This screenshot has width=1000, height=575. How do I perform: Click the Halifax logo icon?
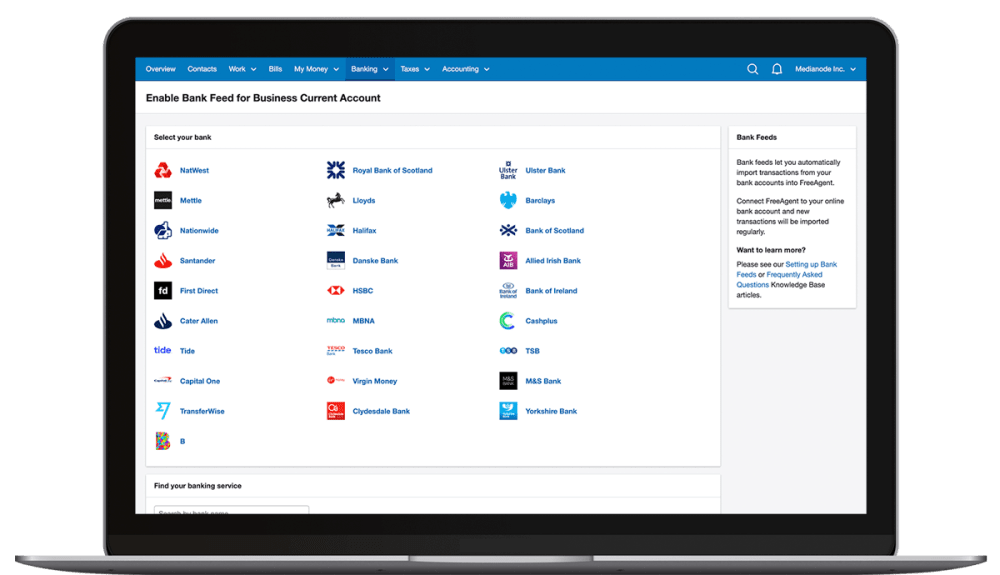tap(336, 230)
